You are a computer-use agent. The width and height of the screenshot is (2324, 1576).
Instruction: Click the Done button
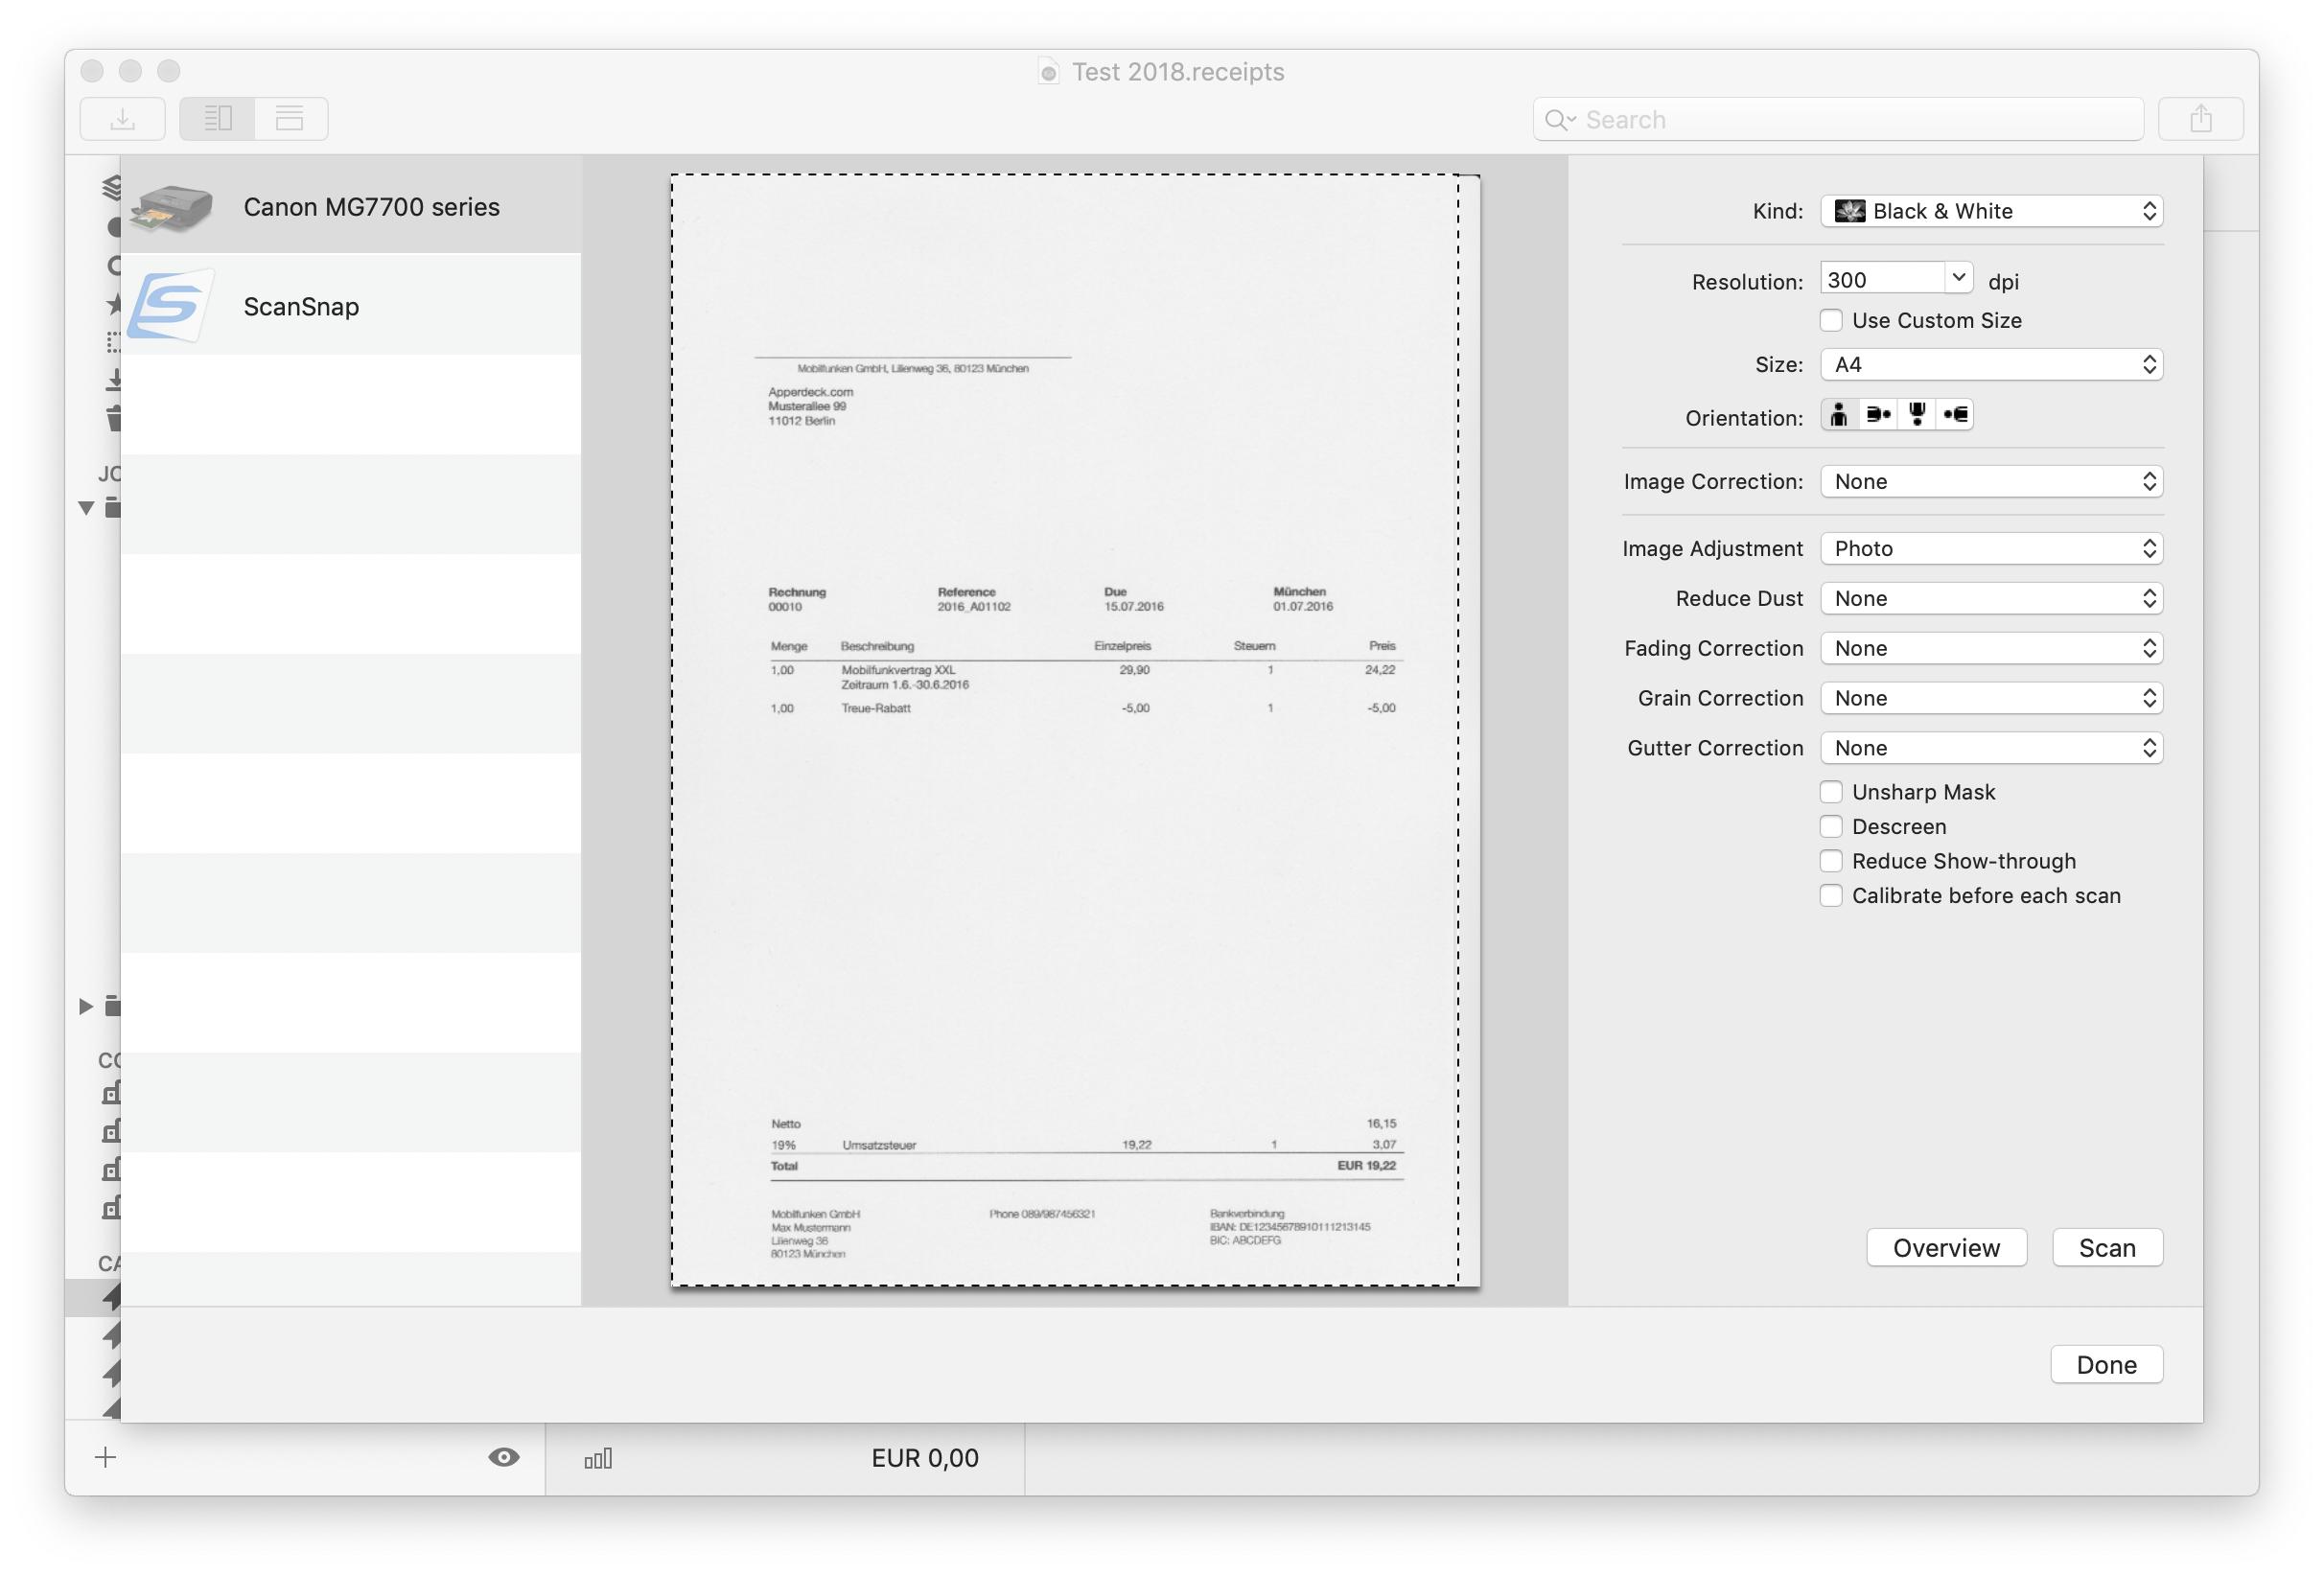pos(2106,1364)
